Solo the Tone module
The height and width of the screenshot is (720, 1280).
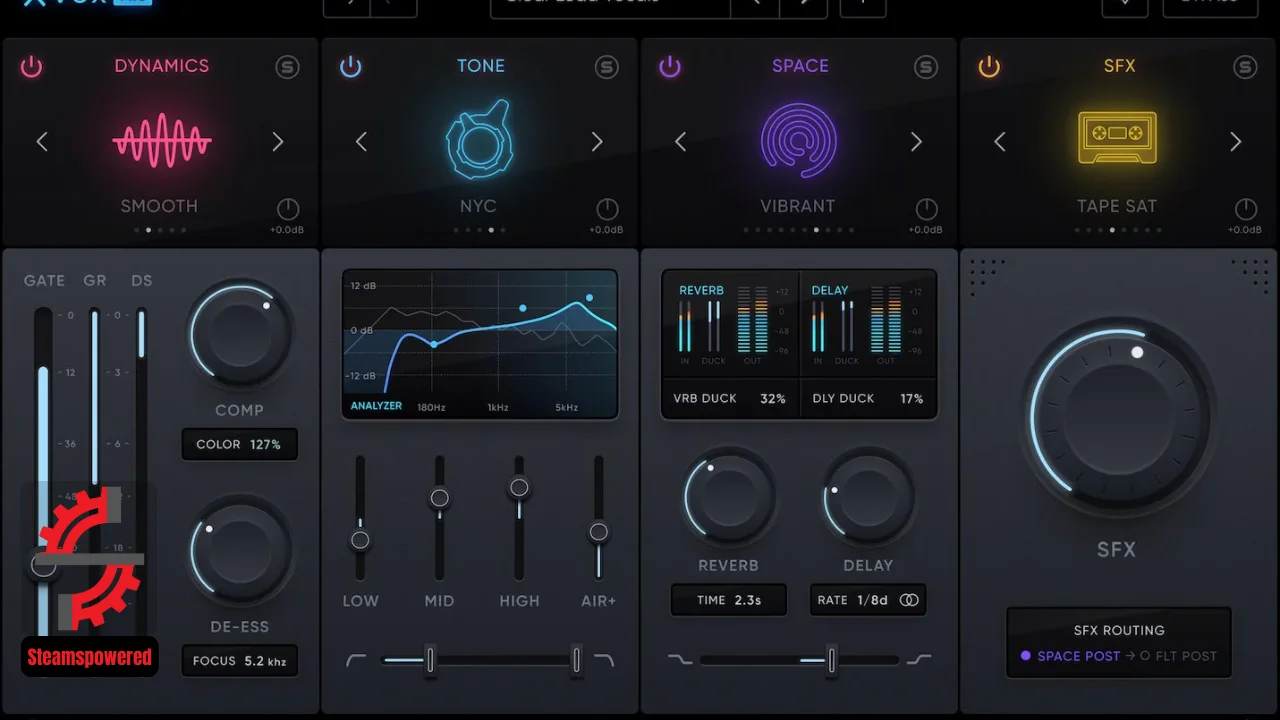pyautogui.click(x=607, y=67)
